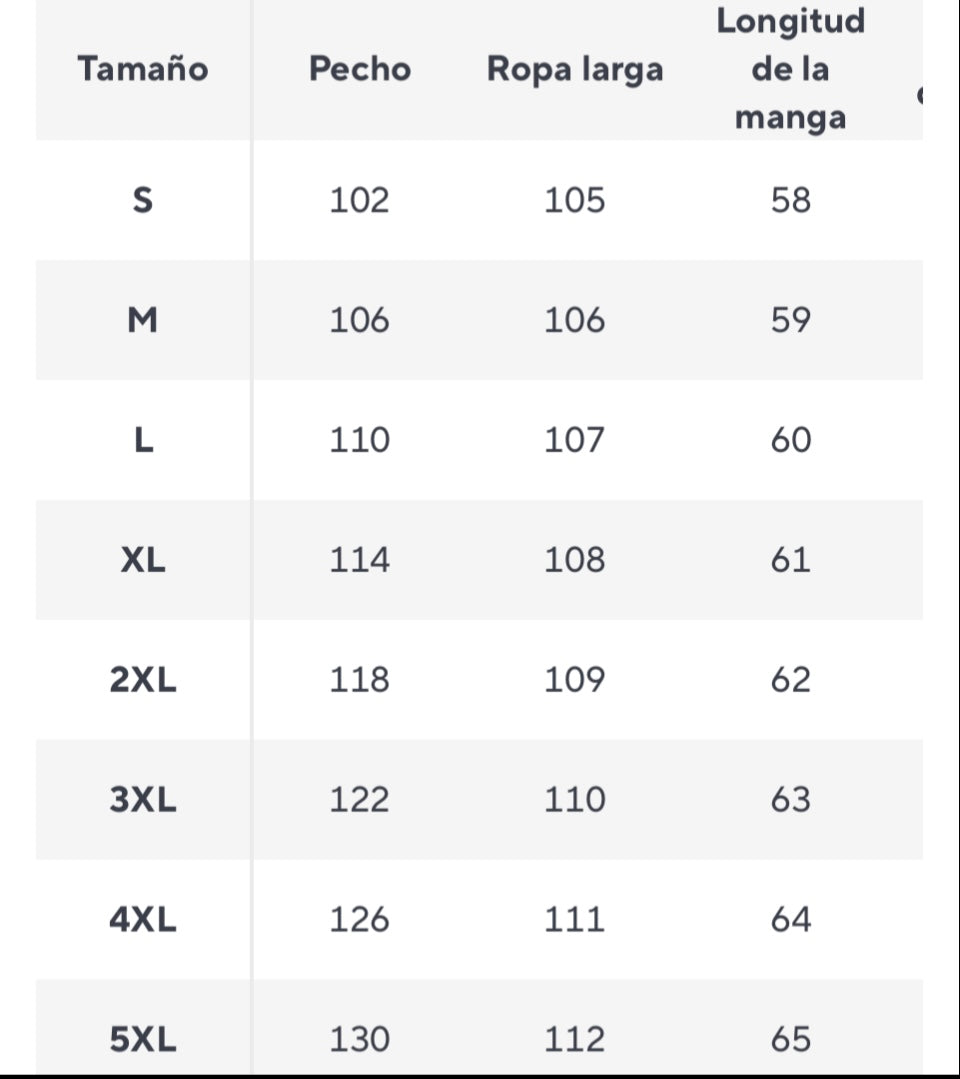This screenshot has width=960, height=1079.
Task: Click Ropa larga value 112 for 5XL
Action: 574,1040
